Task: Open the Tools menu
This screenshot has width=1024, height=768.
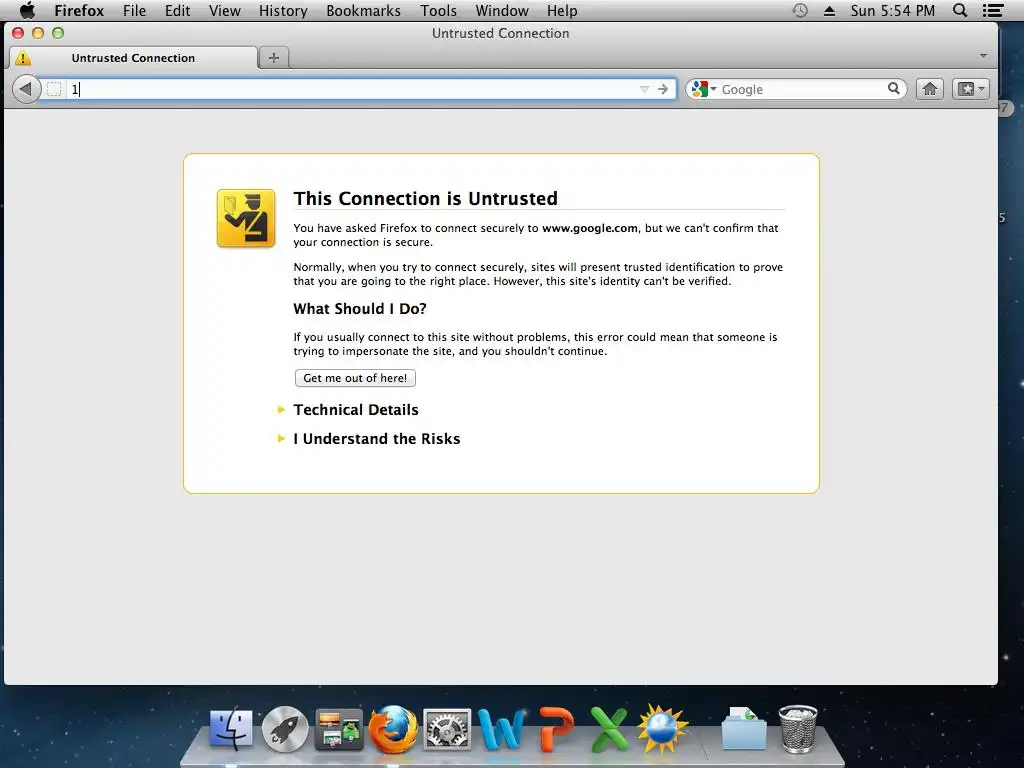Action: (438, 10)
